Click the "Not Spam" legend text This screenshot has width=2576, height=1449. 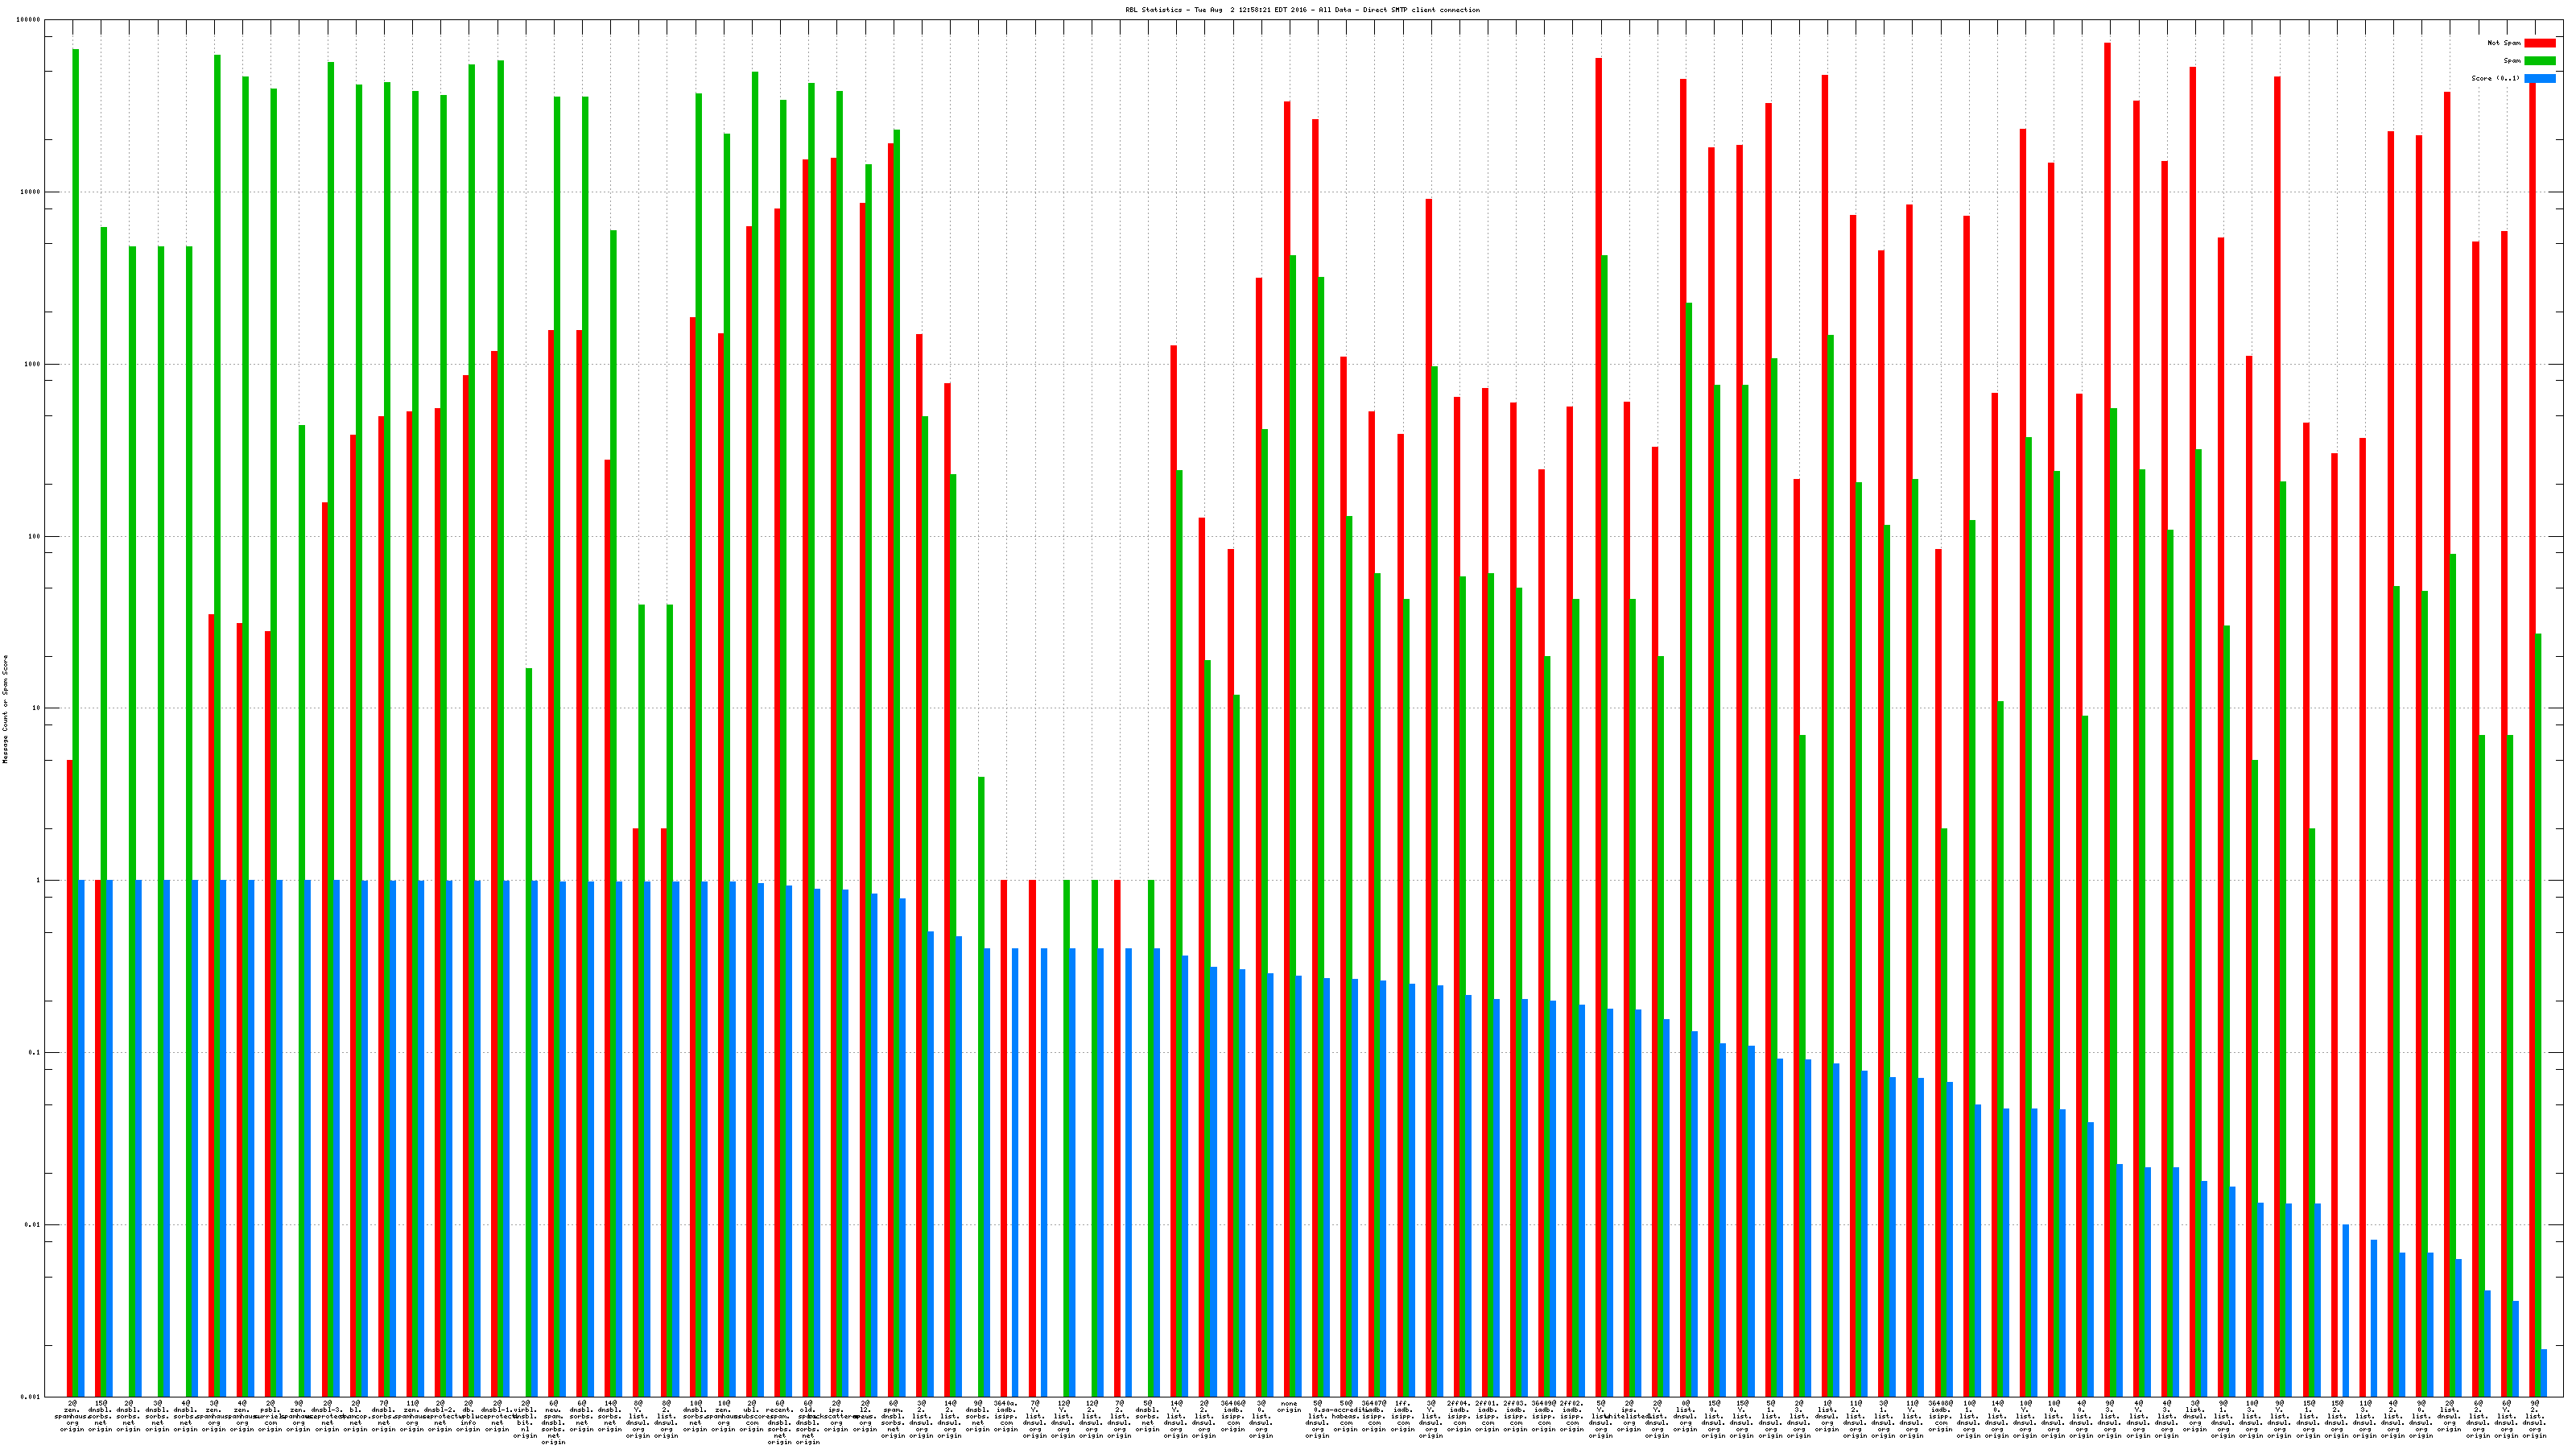[x=2504, y=43]
